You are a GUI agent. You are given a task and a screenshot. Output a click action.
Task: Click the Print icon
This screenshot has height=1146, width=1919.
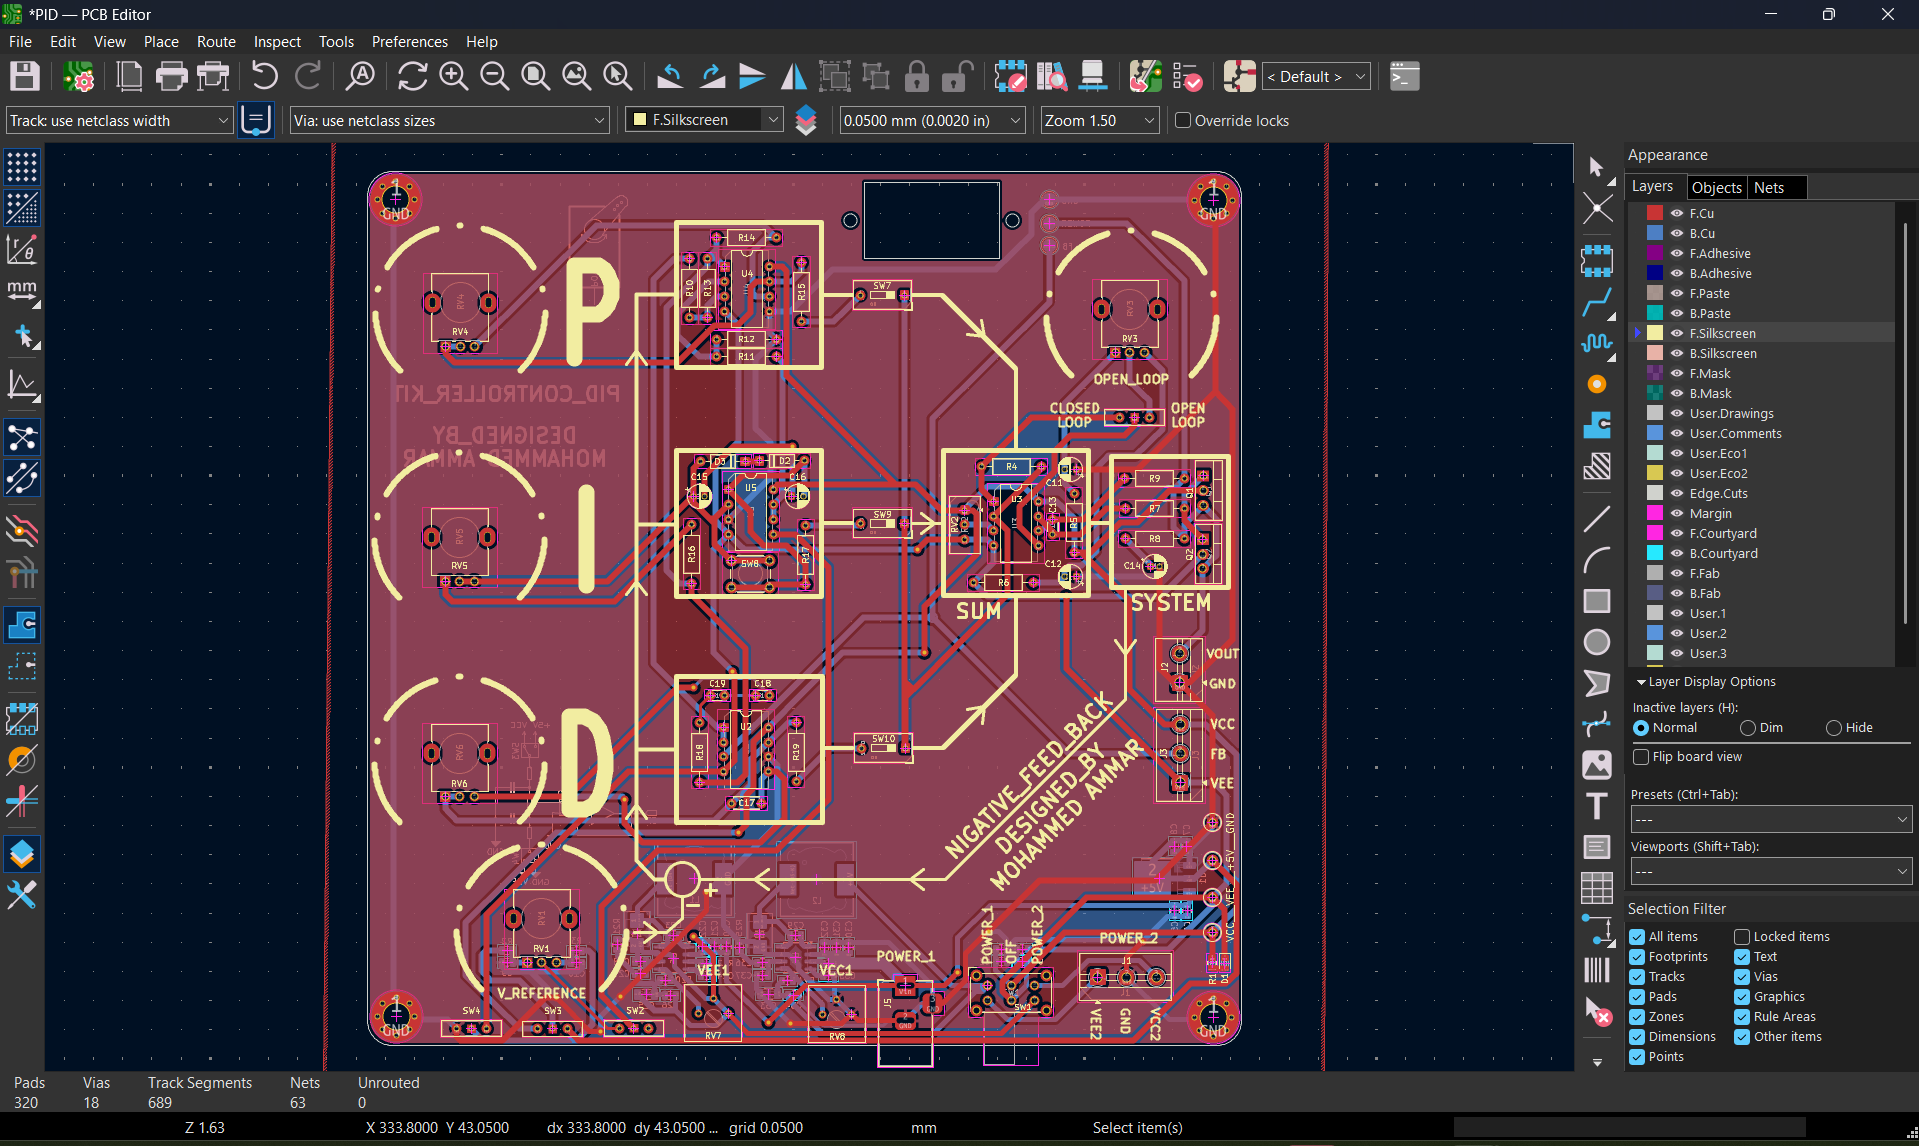click(171, 77)
